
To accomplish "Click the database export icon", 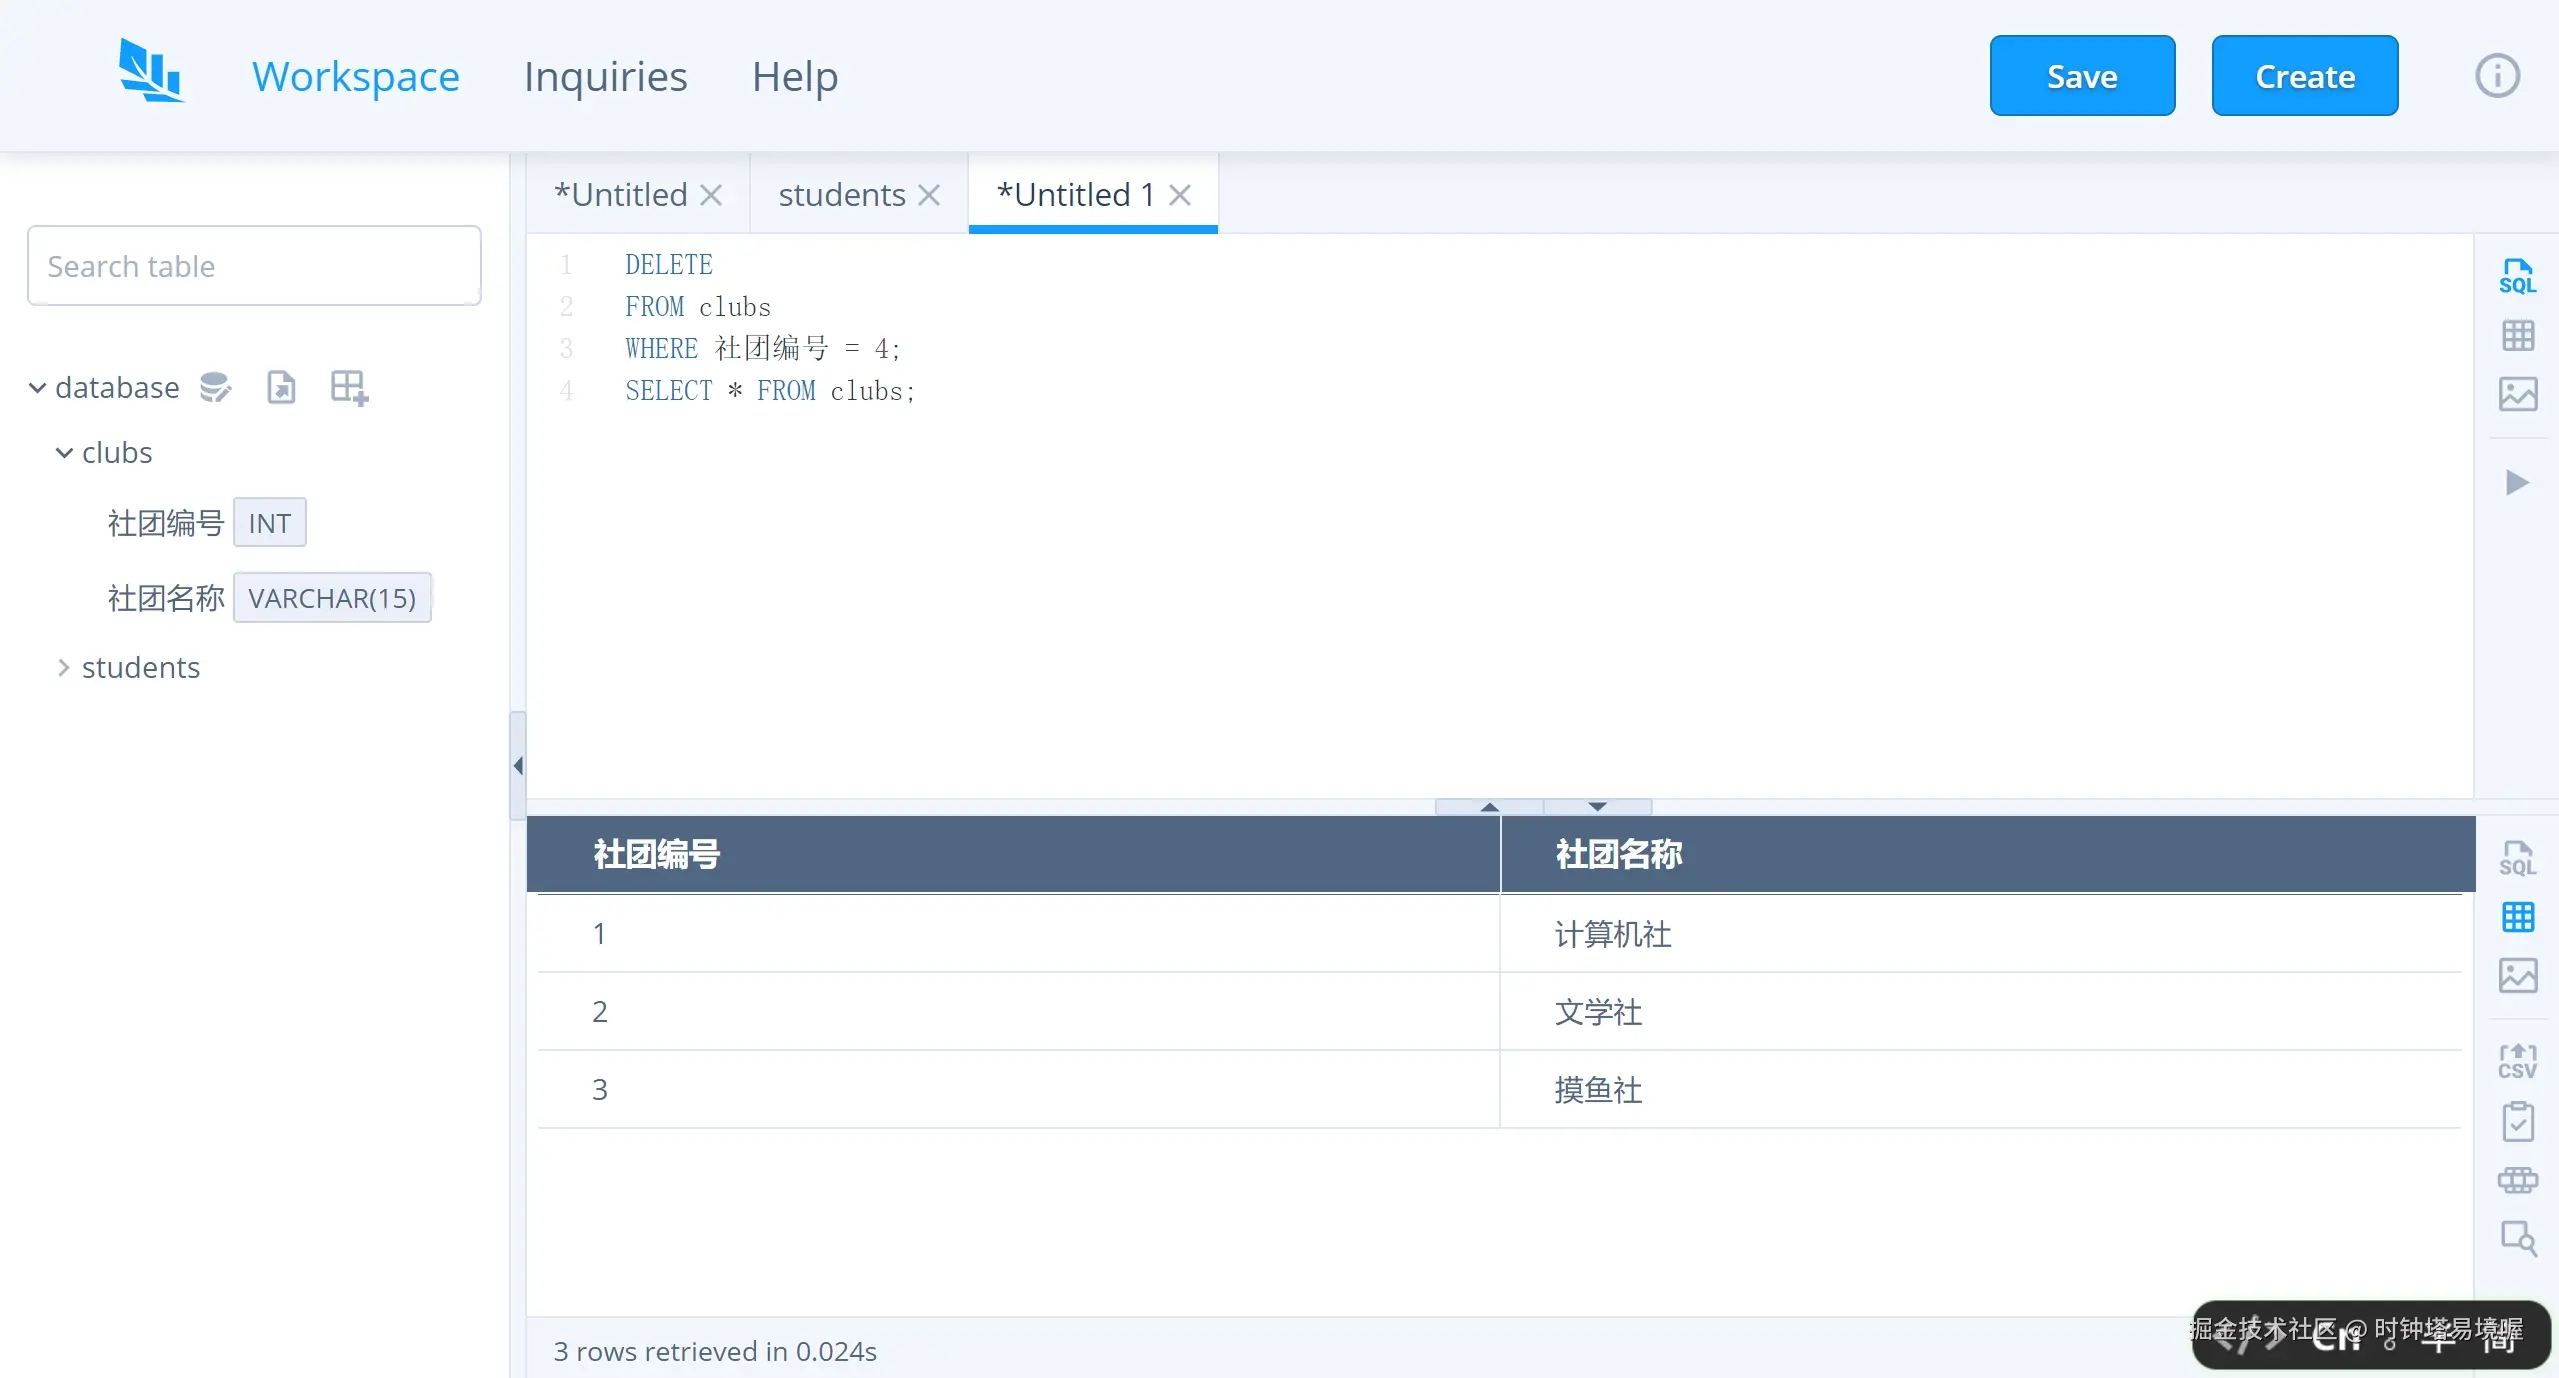I will [x=215, y=387].
